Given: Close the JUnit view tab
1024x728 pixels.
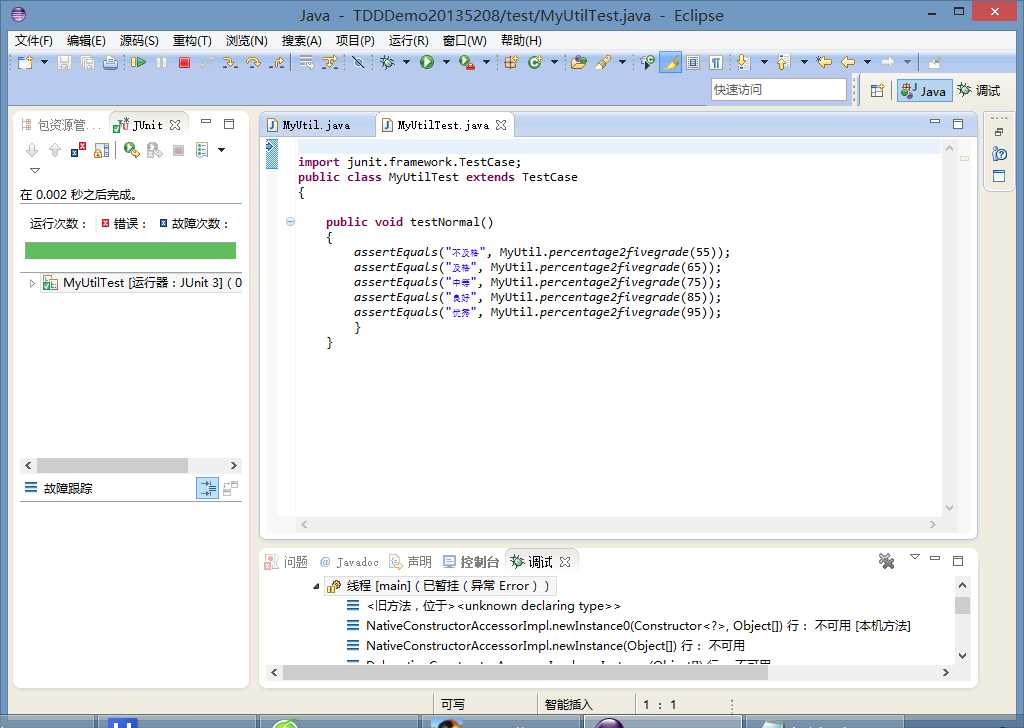Looking at the screenshot, I should 175,125.
